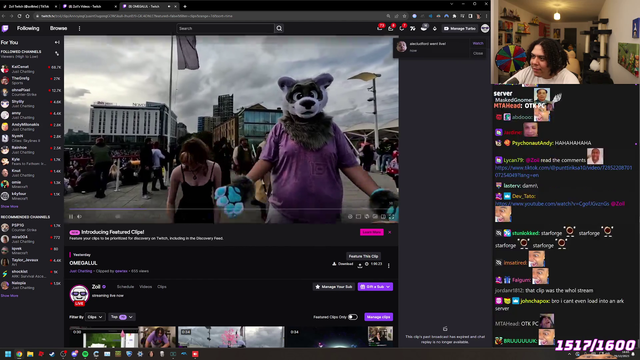This screenshot has width=640, height=360.
Task: Go to the Following page
Action: 28,29
